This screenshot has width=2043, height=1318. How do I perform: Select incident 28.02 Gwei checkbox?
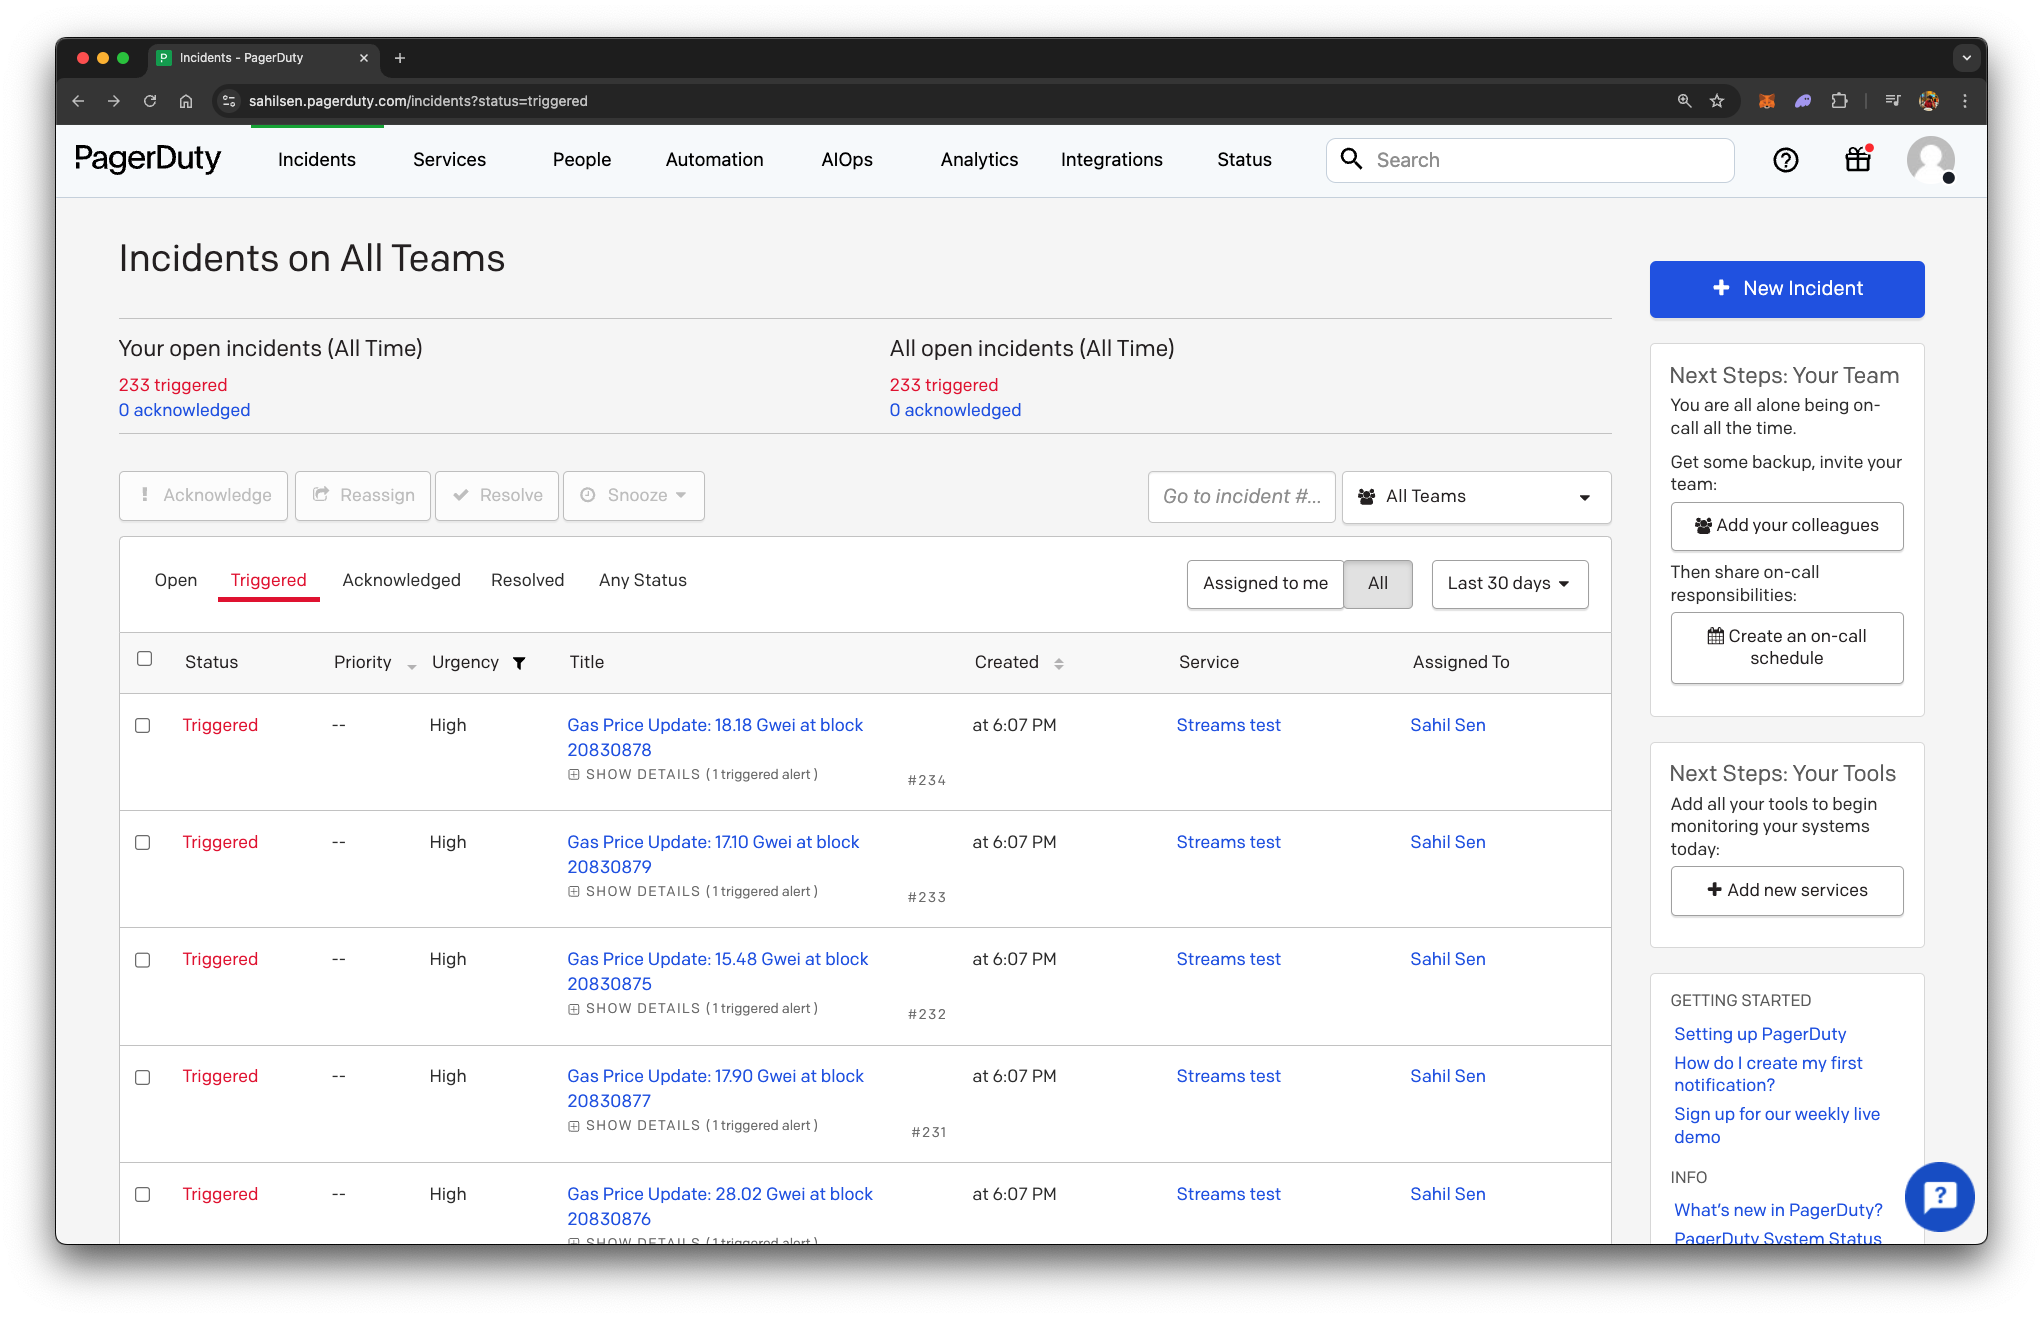point(143,1195)
